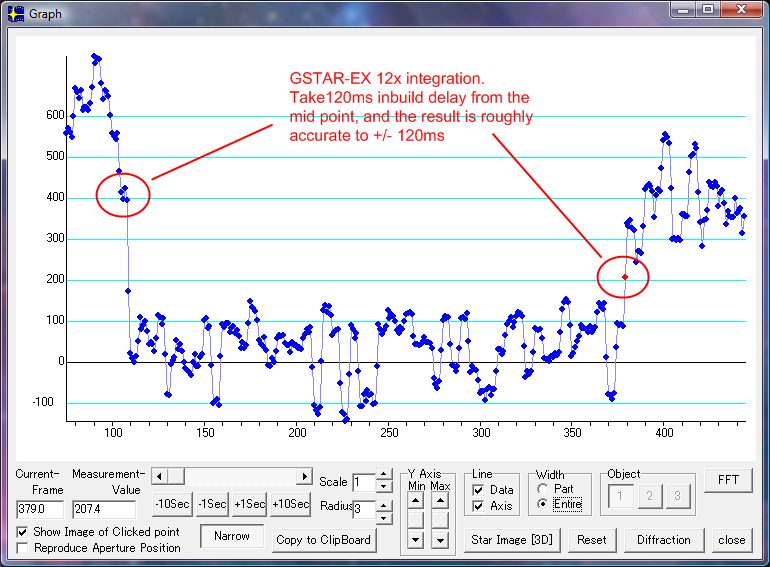Toggle Show Image of Clicked point
This screenshot has height=567, width=770.
22,532
